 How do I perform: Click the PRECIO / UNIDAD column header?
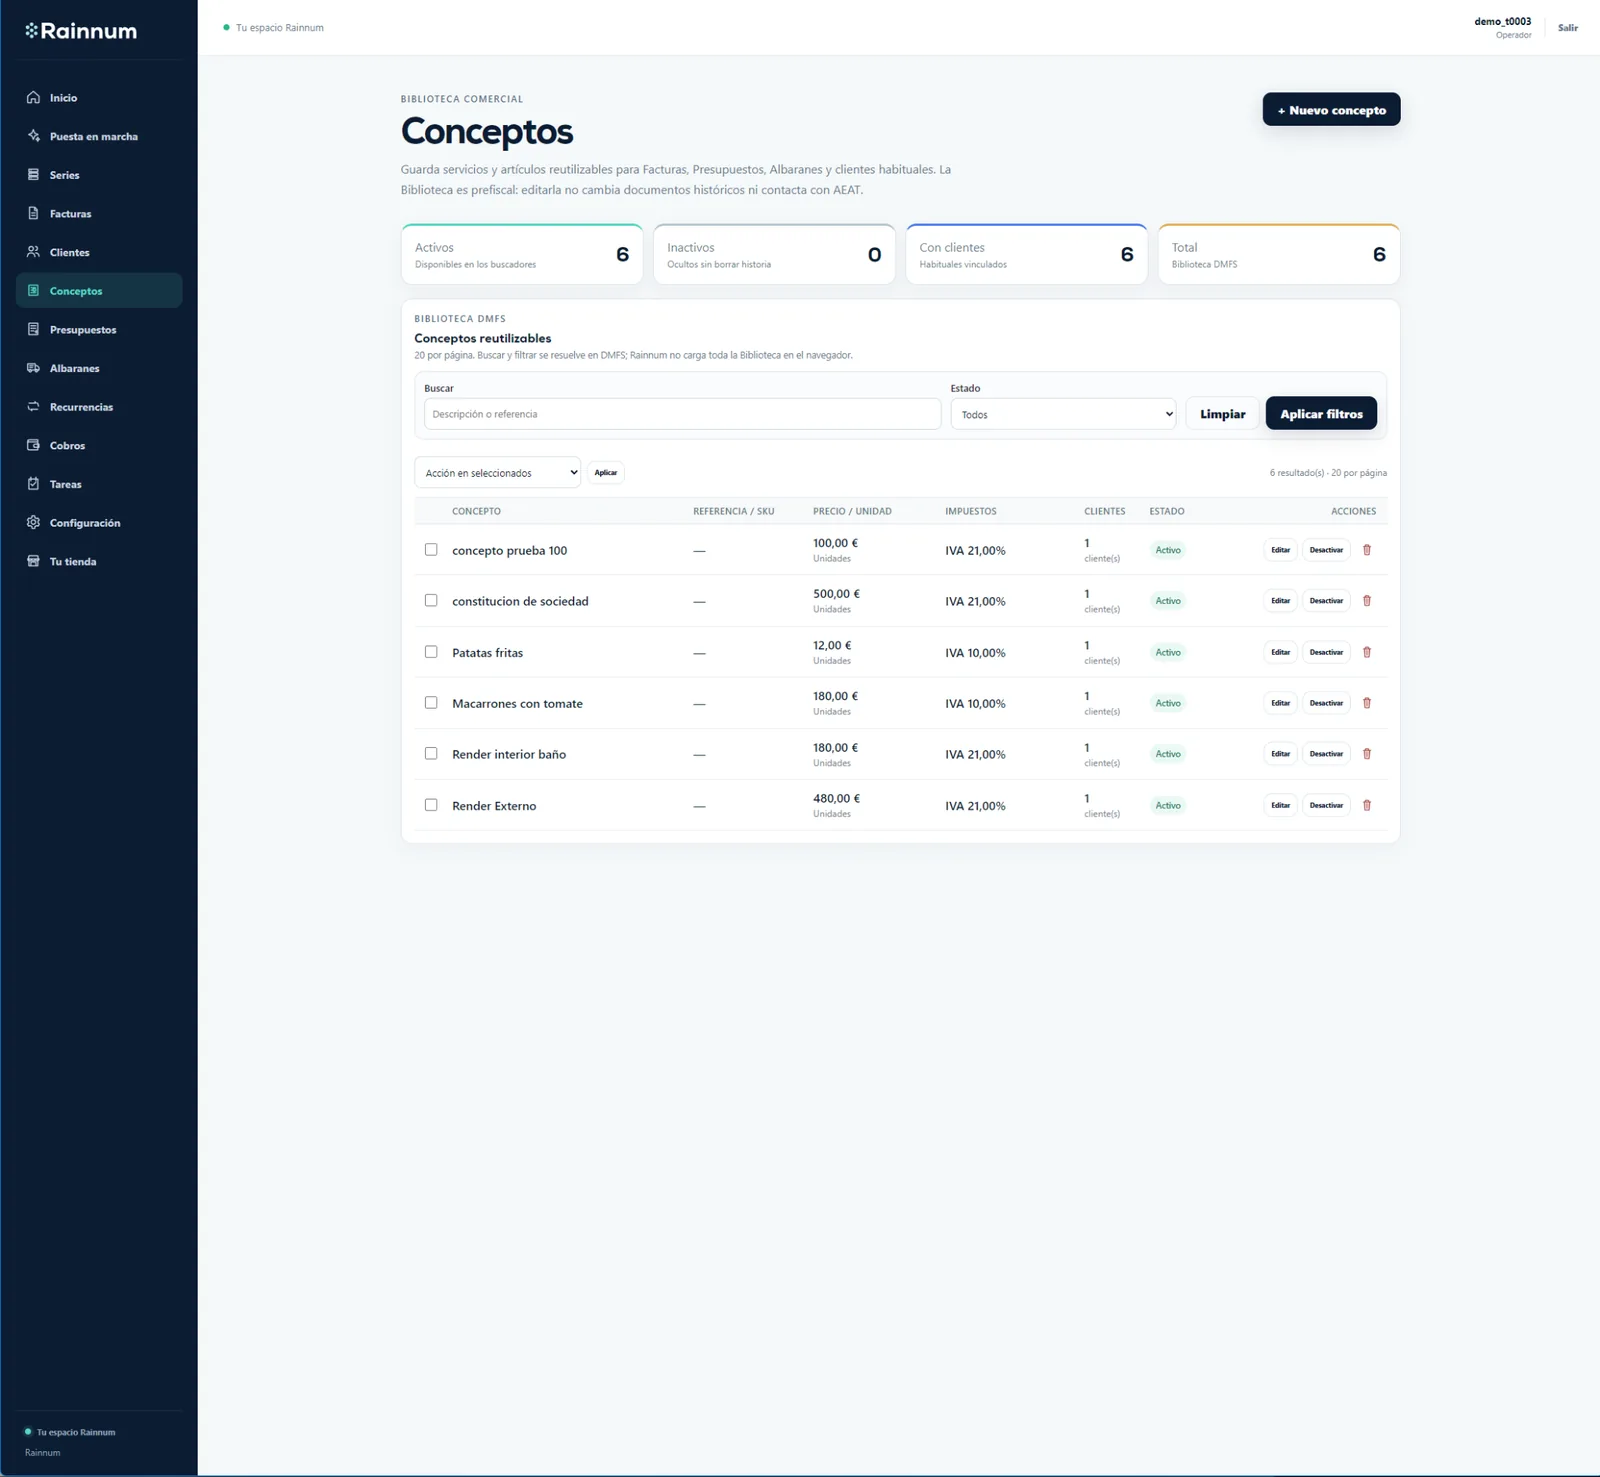[x=852, y=511]
